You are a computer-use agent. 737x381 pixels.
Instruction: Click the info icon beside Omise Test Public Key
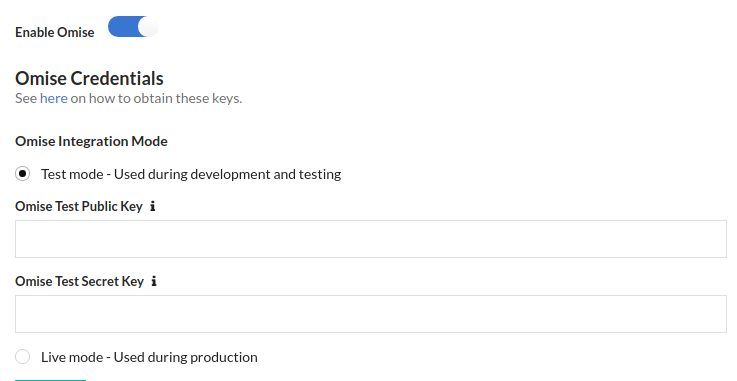(153, 206)
